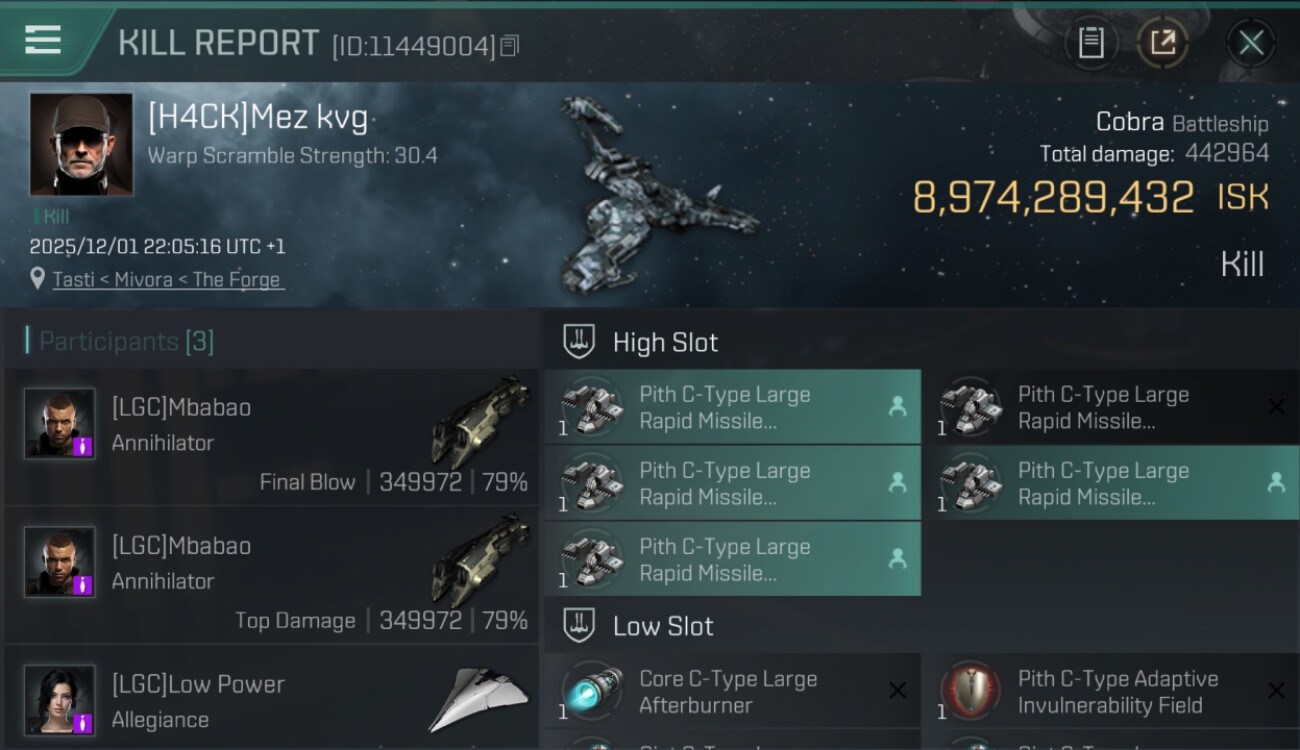
Task: Tap the location pin icon
Action: coord(37,280)
